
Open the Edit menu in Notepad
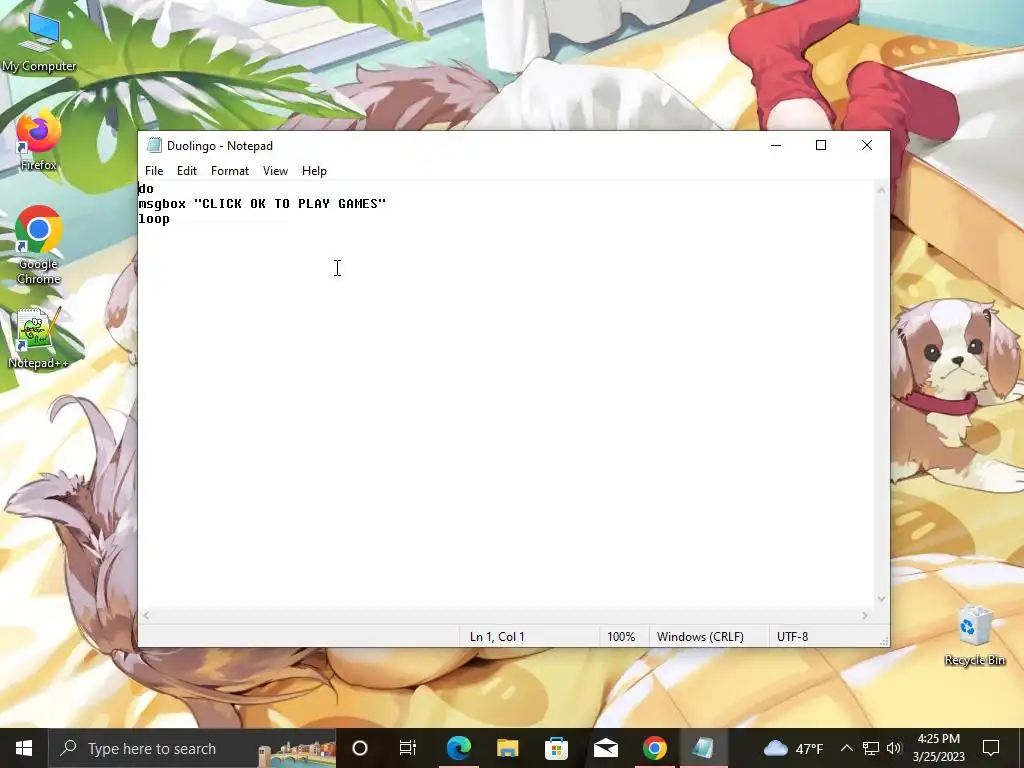[x=187, y=170]
